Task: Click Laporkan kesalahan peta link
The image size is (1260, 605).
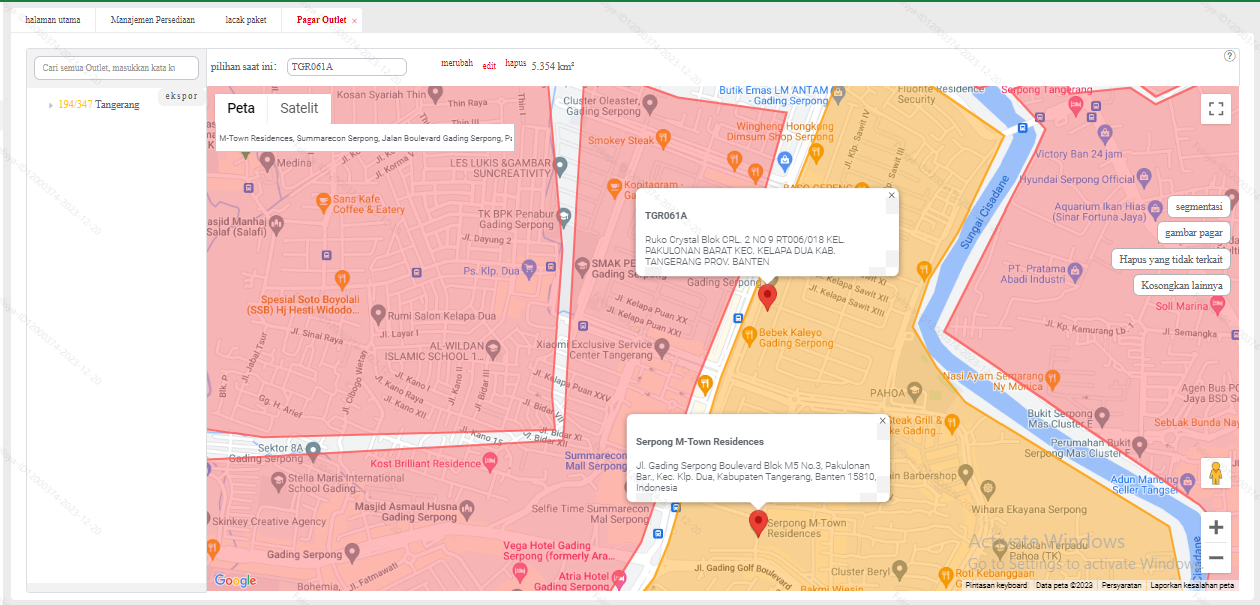Action: pyautogui.click(x=1193, y=585)
